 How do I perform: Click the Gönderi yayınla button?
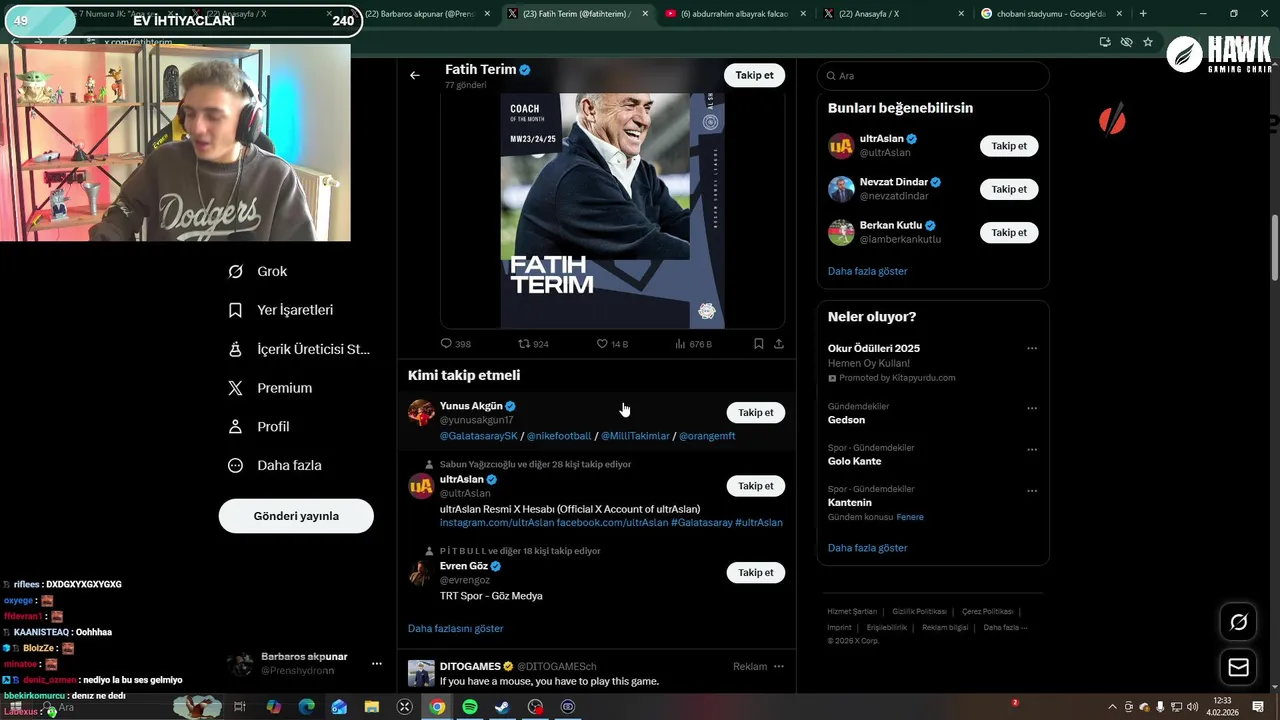pos(296,516)
